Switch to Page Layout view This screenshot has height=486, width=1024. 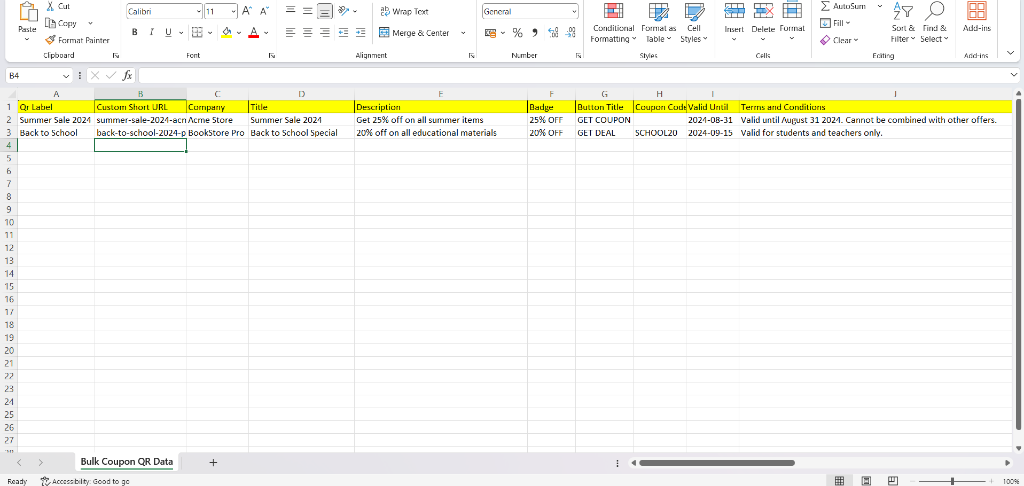pos(866,481)
